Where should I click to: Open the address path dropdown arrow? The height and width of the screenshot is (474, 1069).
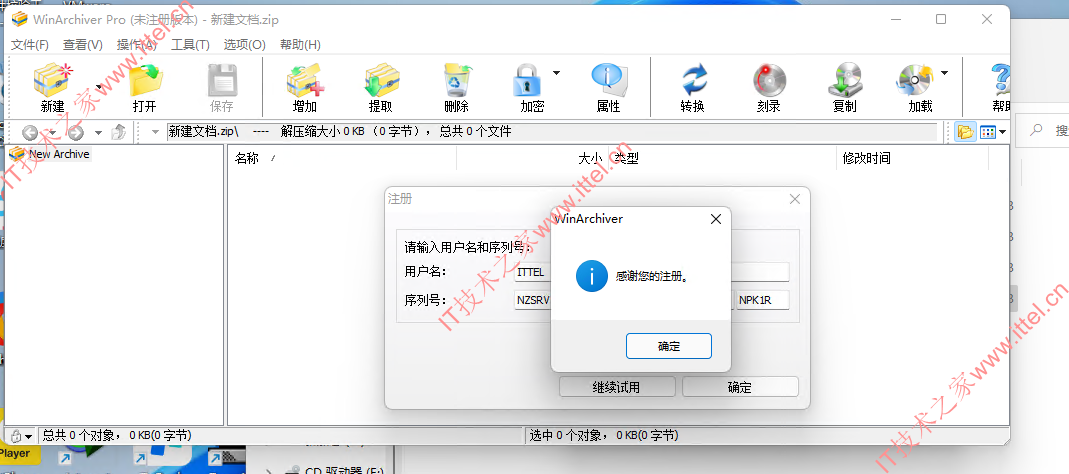[x=155, y=132]
